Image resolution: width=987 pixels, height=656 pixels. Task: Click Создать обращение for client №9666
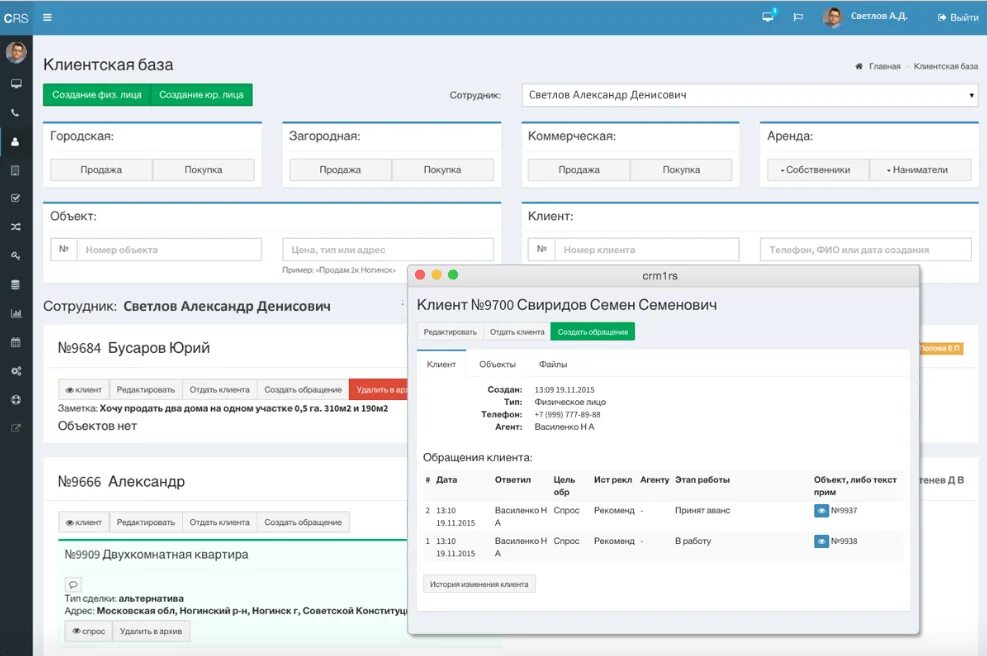[x=303, y=522]
